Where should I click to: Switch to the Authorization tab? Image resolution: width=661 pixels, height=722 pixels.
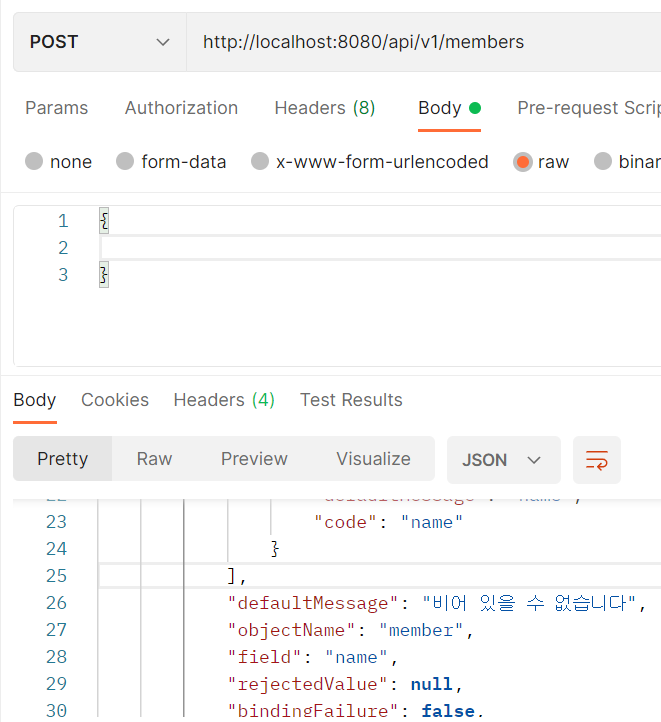[x=181, y=108]
